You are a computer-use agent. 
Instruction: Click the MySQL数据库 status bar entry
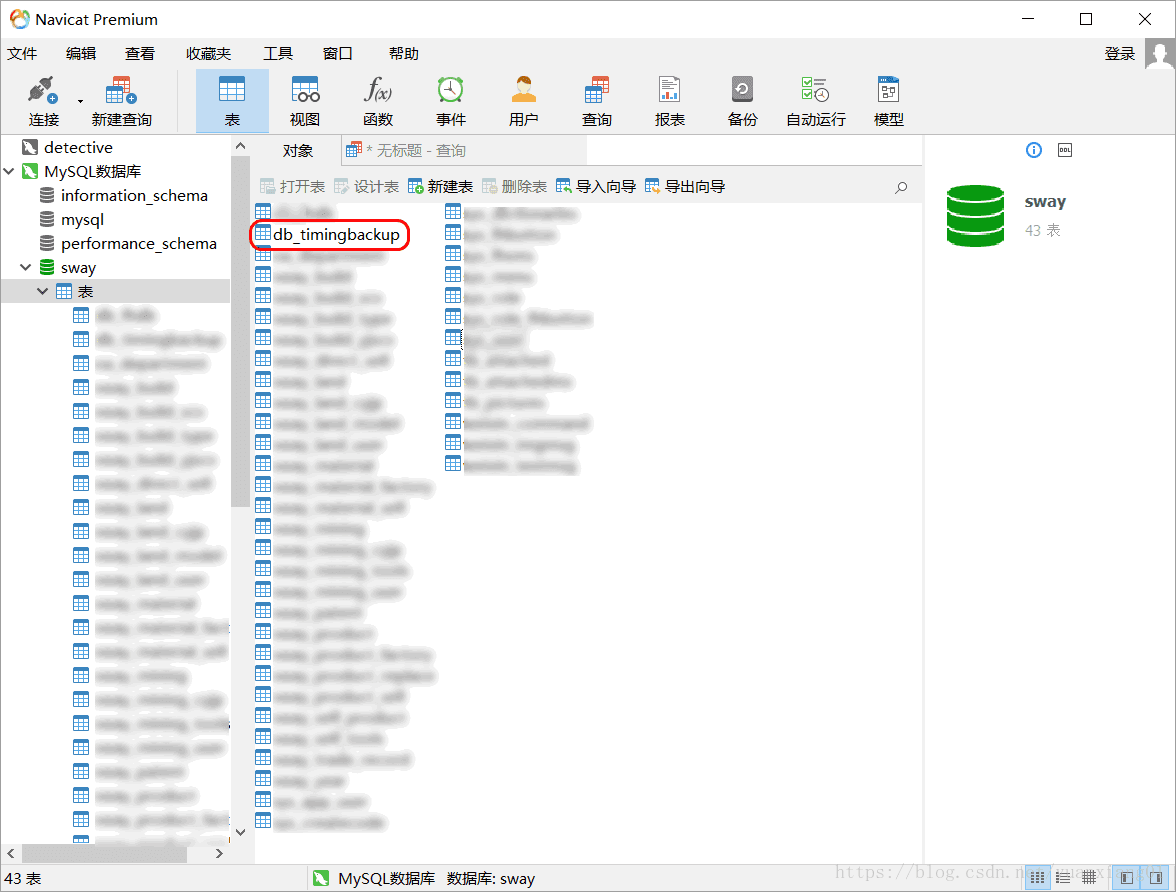pos(374,878)
